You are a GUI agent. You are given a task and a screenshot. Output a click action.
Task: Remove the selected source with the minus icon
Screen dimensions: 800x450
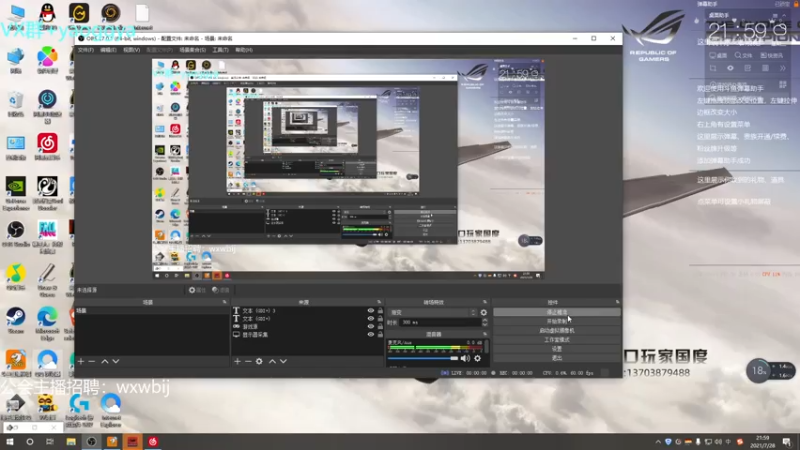248,361
